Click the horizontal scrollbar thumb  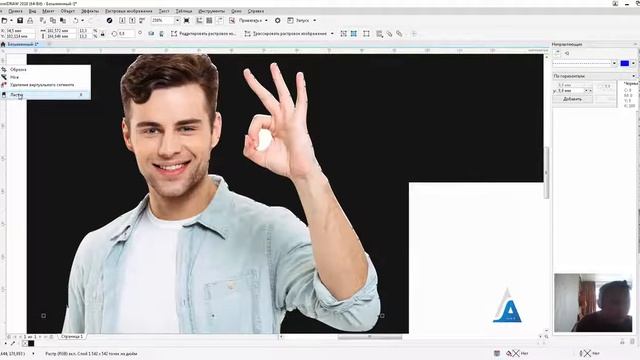370,337
